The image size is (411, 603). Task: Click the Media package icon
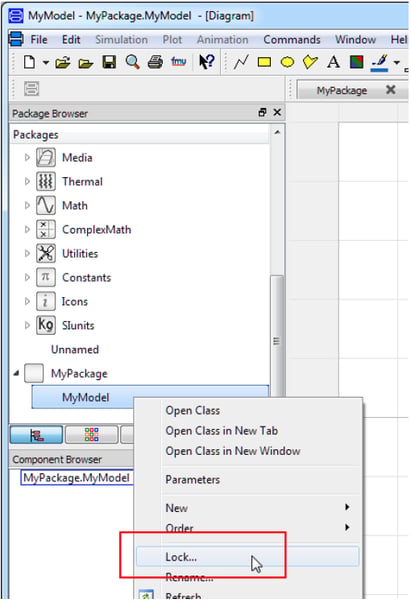[46, 157]
